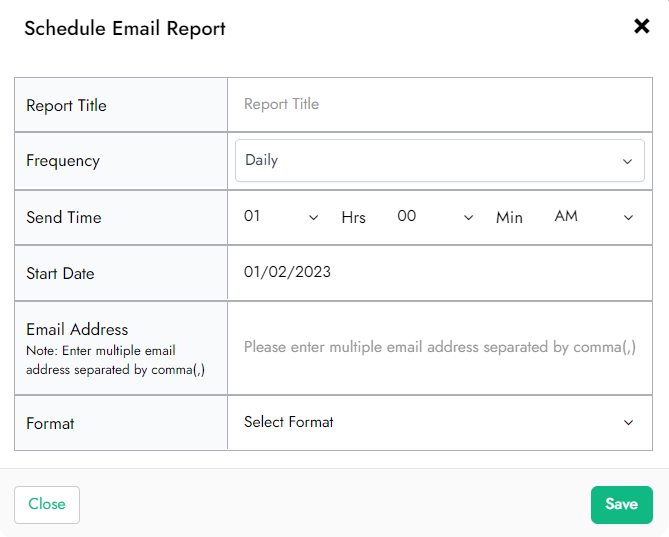Image resolution: width=669 pixels, height=537 pixels.
Task: Click the chevron beside the hour value
Action: 313,217
